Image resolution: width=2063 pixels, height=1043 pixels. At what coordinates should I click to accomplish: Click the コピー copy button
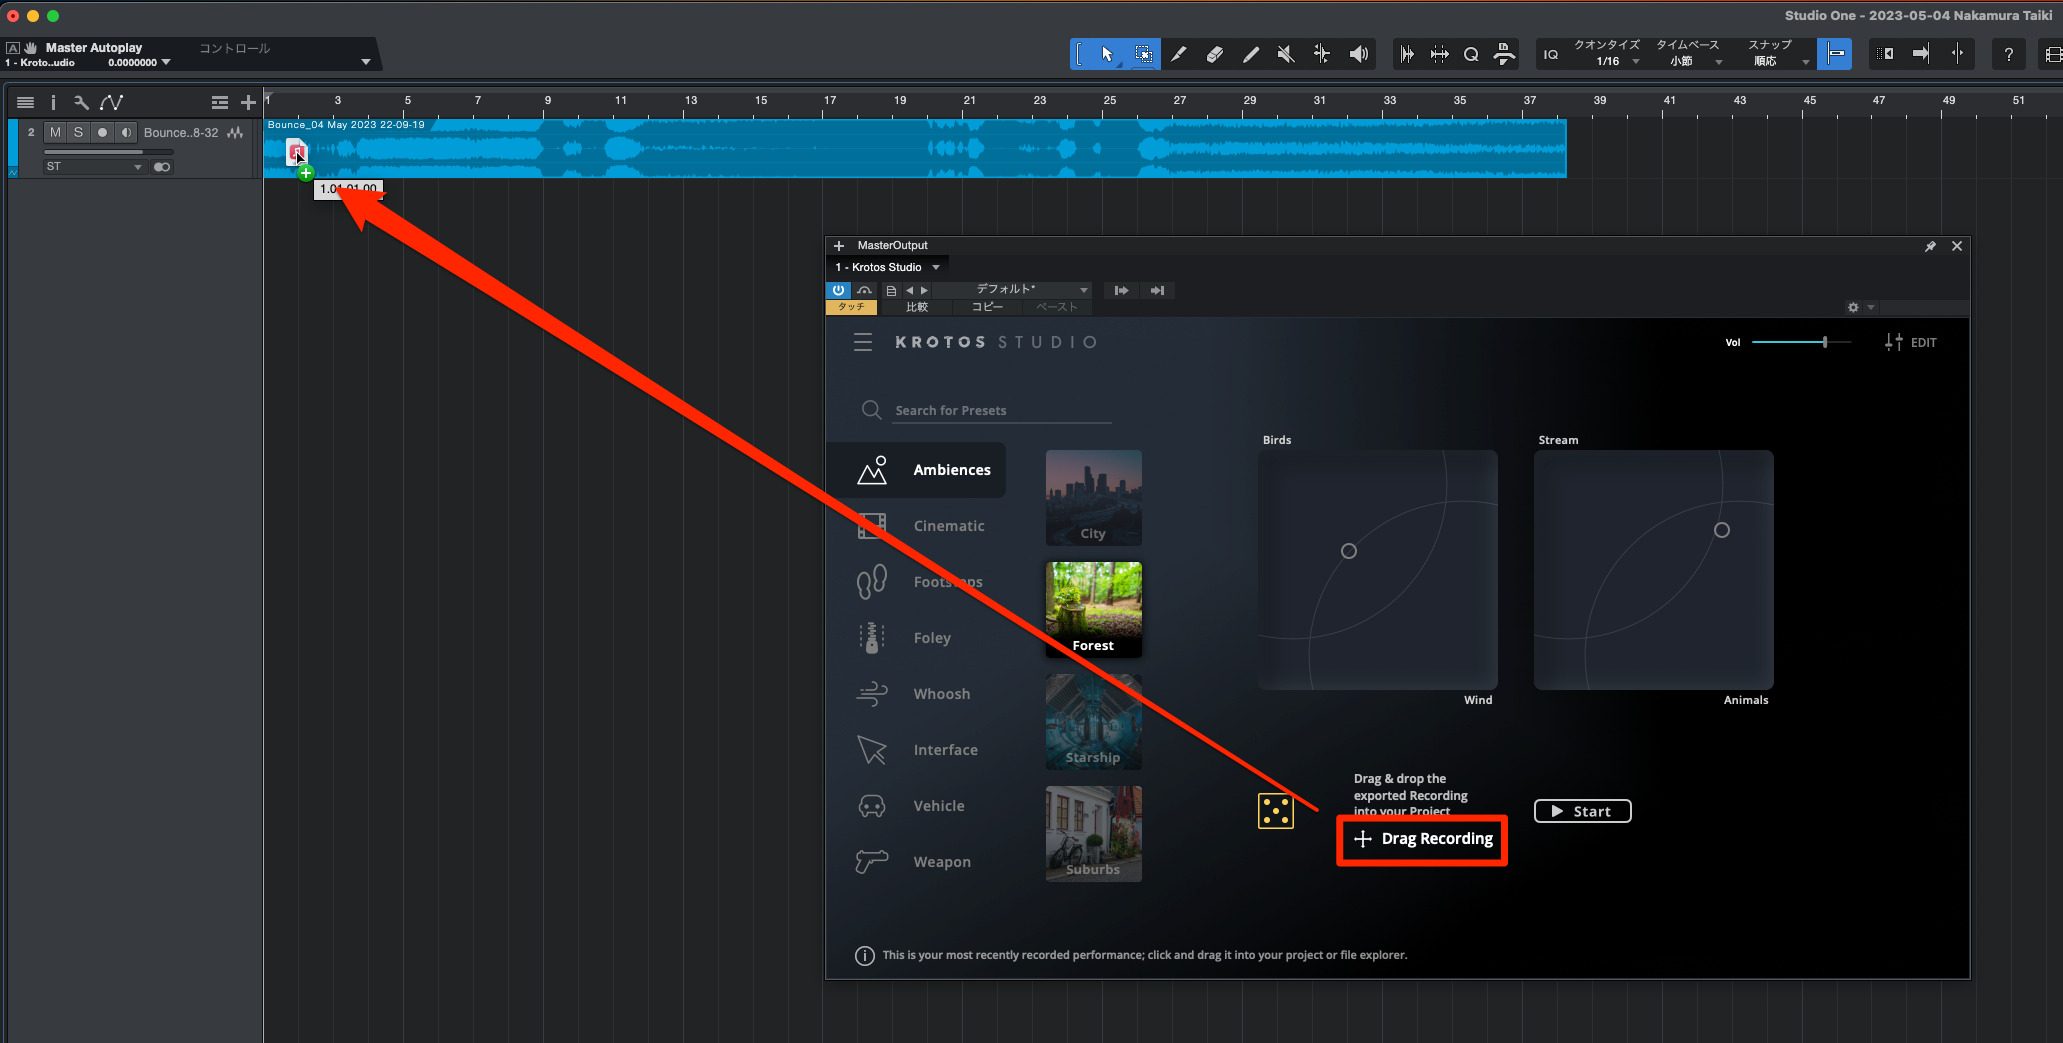click(987, 307)
